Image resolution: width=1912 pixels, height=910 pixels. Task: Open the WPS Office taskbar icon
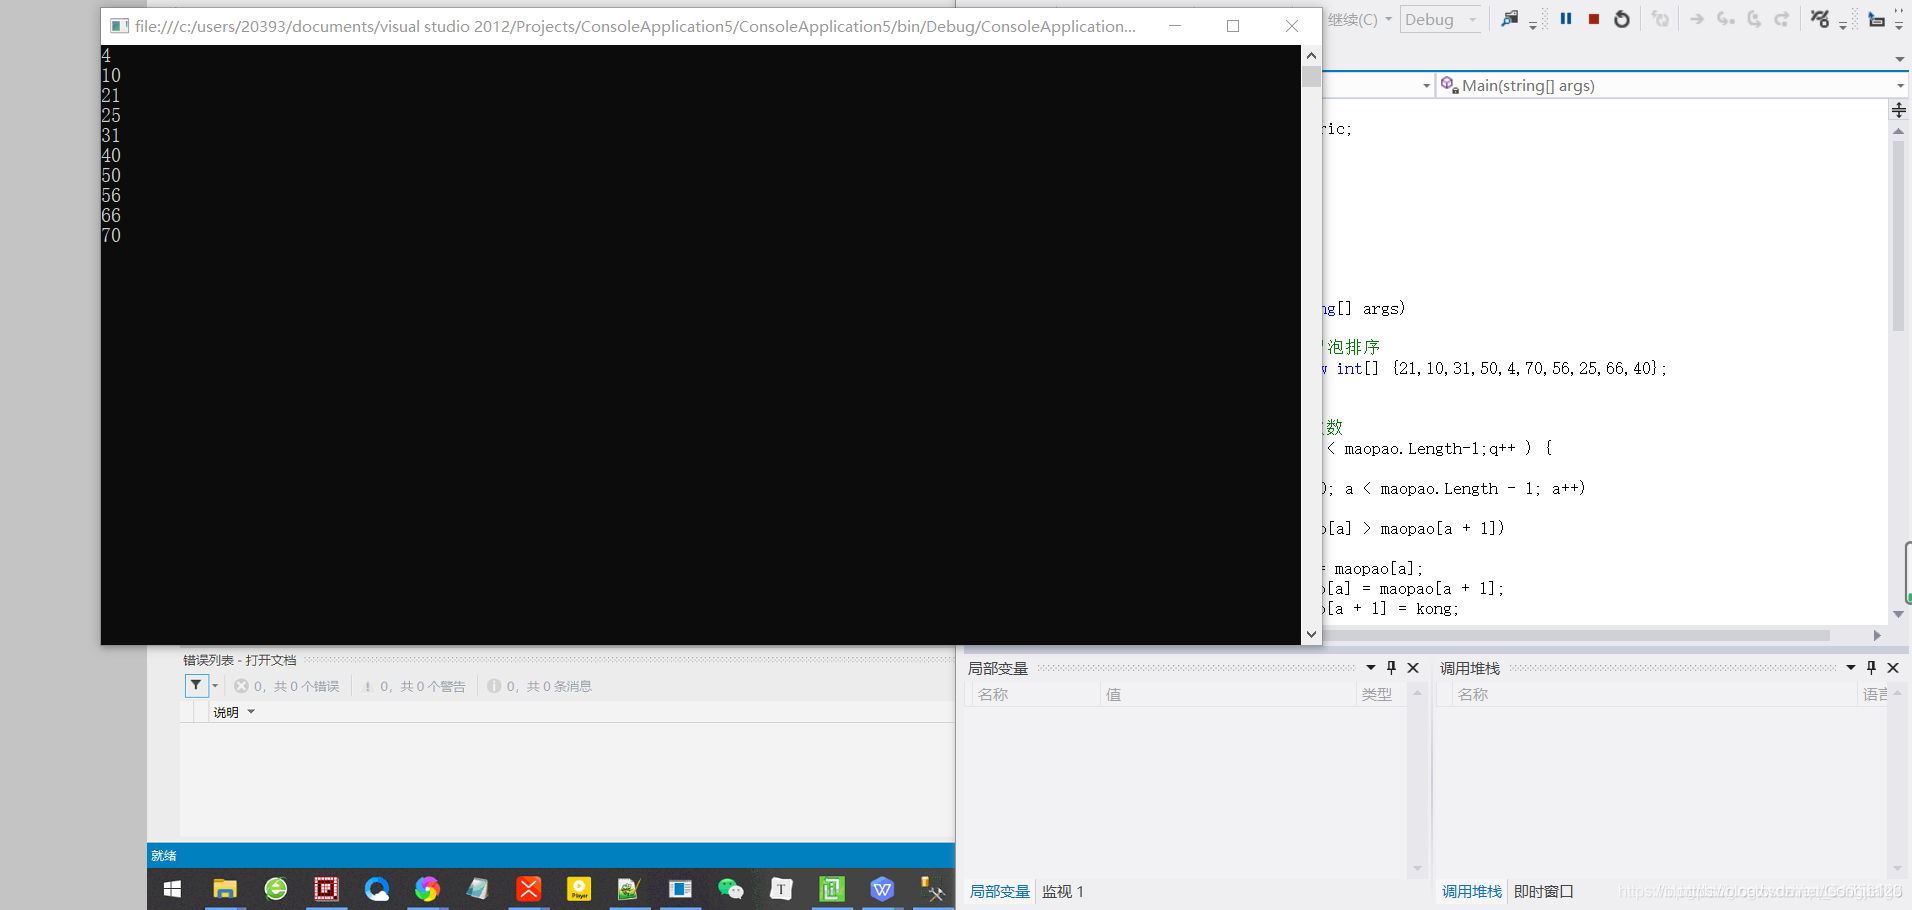coord(882,889)
